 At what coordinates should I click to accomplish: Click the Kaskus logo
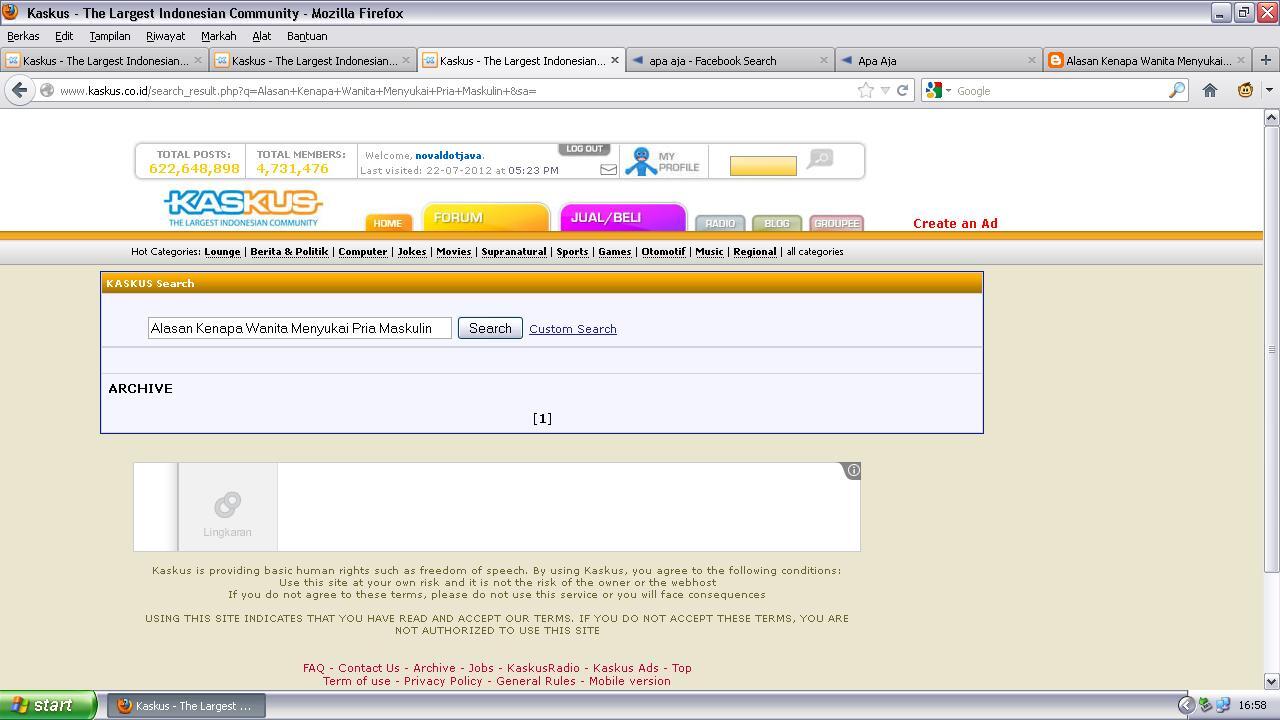click(x=243, y=208)
